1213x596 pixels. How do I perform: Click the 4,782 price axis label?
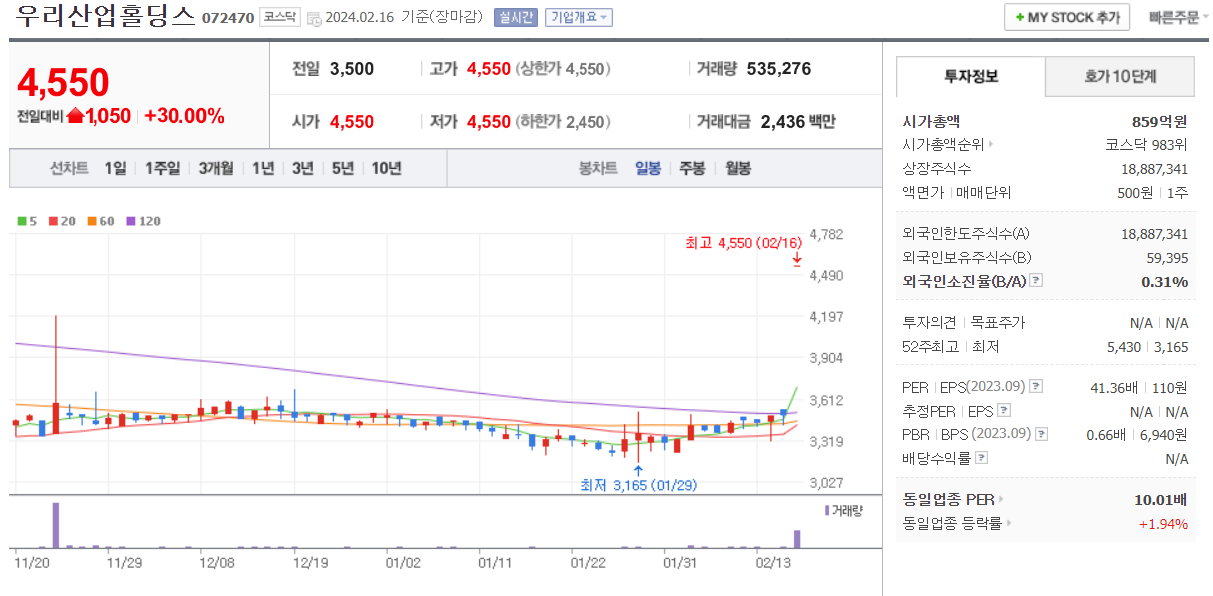point(827,235)
